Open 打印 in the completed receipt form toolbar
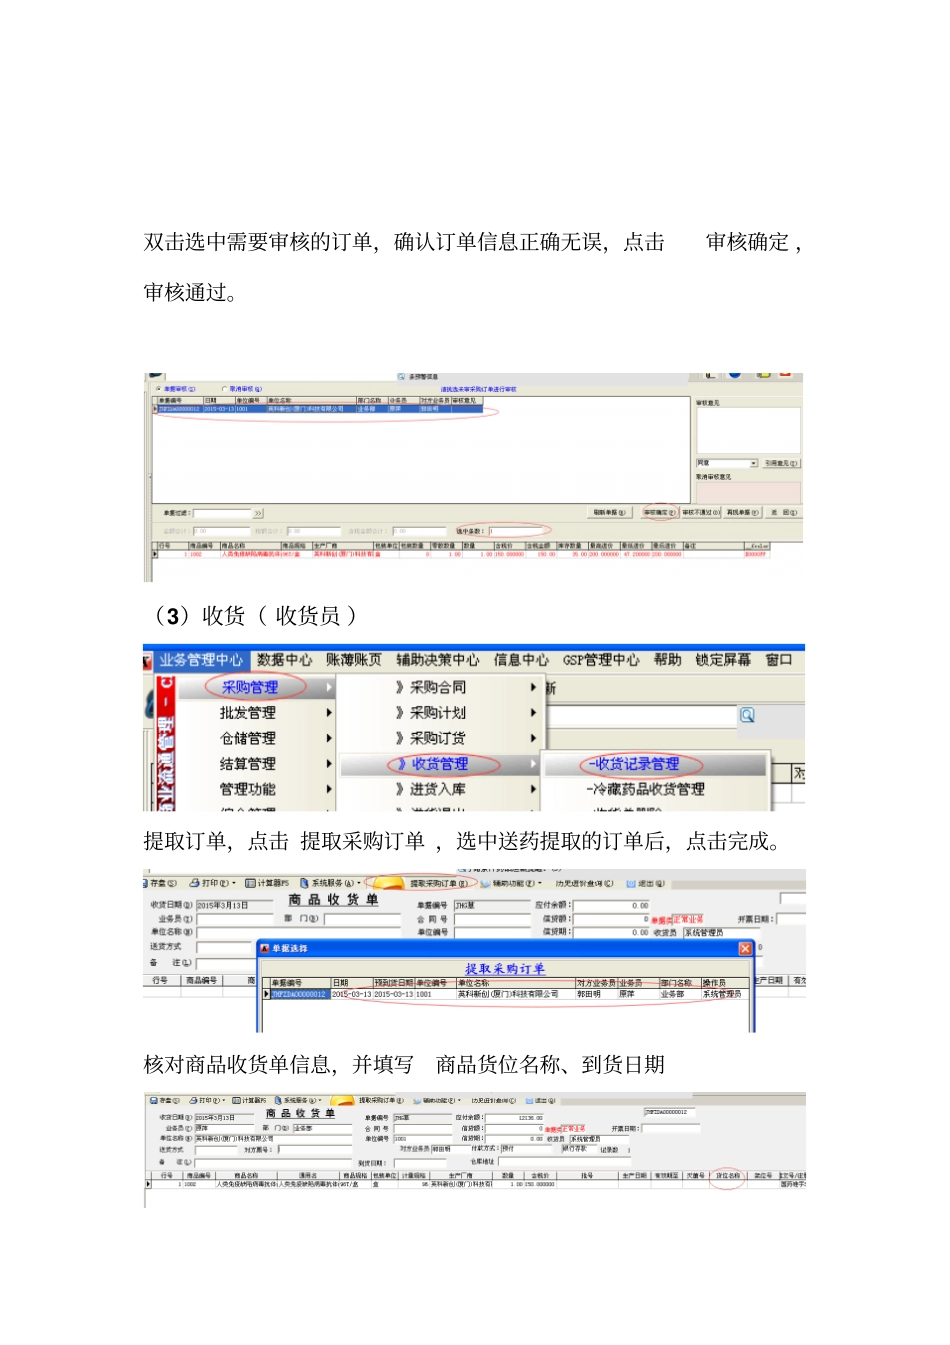The width and height of the screenshot is (950, 1345). pos(208,1100)
